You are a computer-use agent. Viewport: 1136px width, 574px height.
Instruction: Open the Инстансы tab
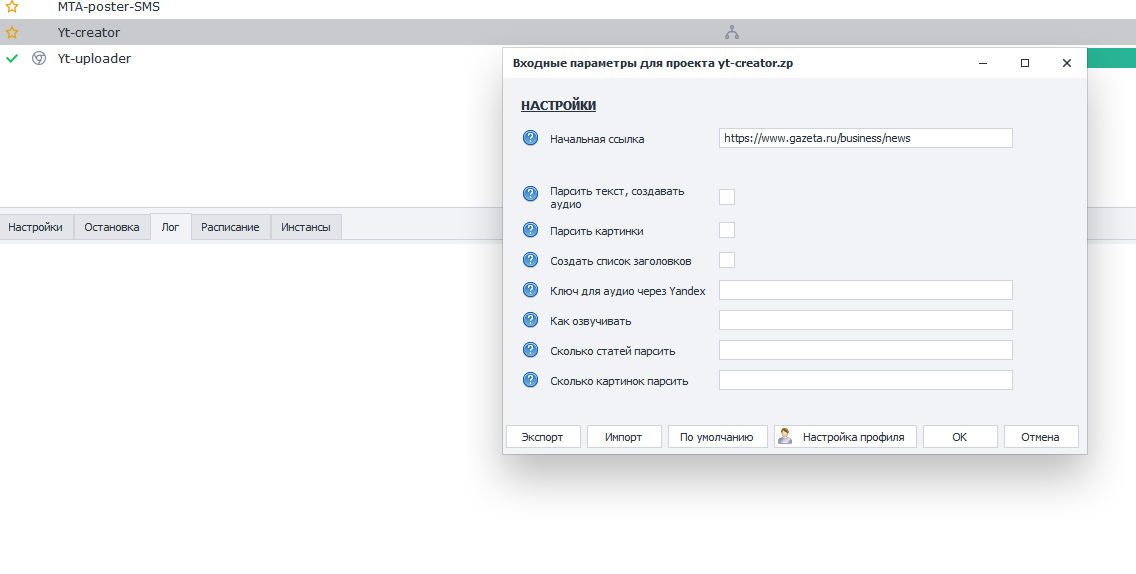pos(305,227)
